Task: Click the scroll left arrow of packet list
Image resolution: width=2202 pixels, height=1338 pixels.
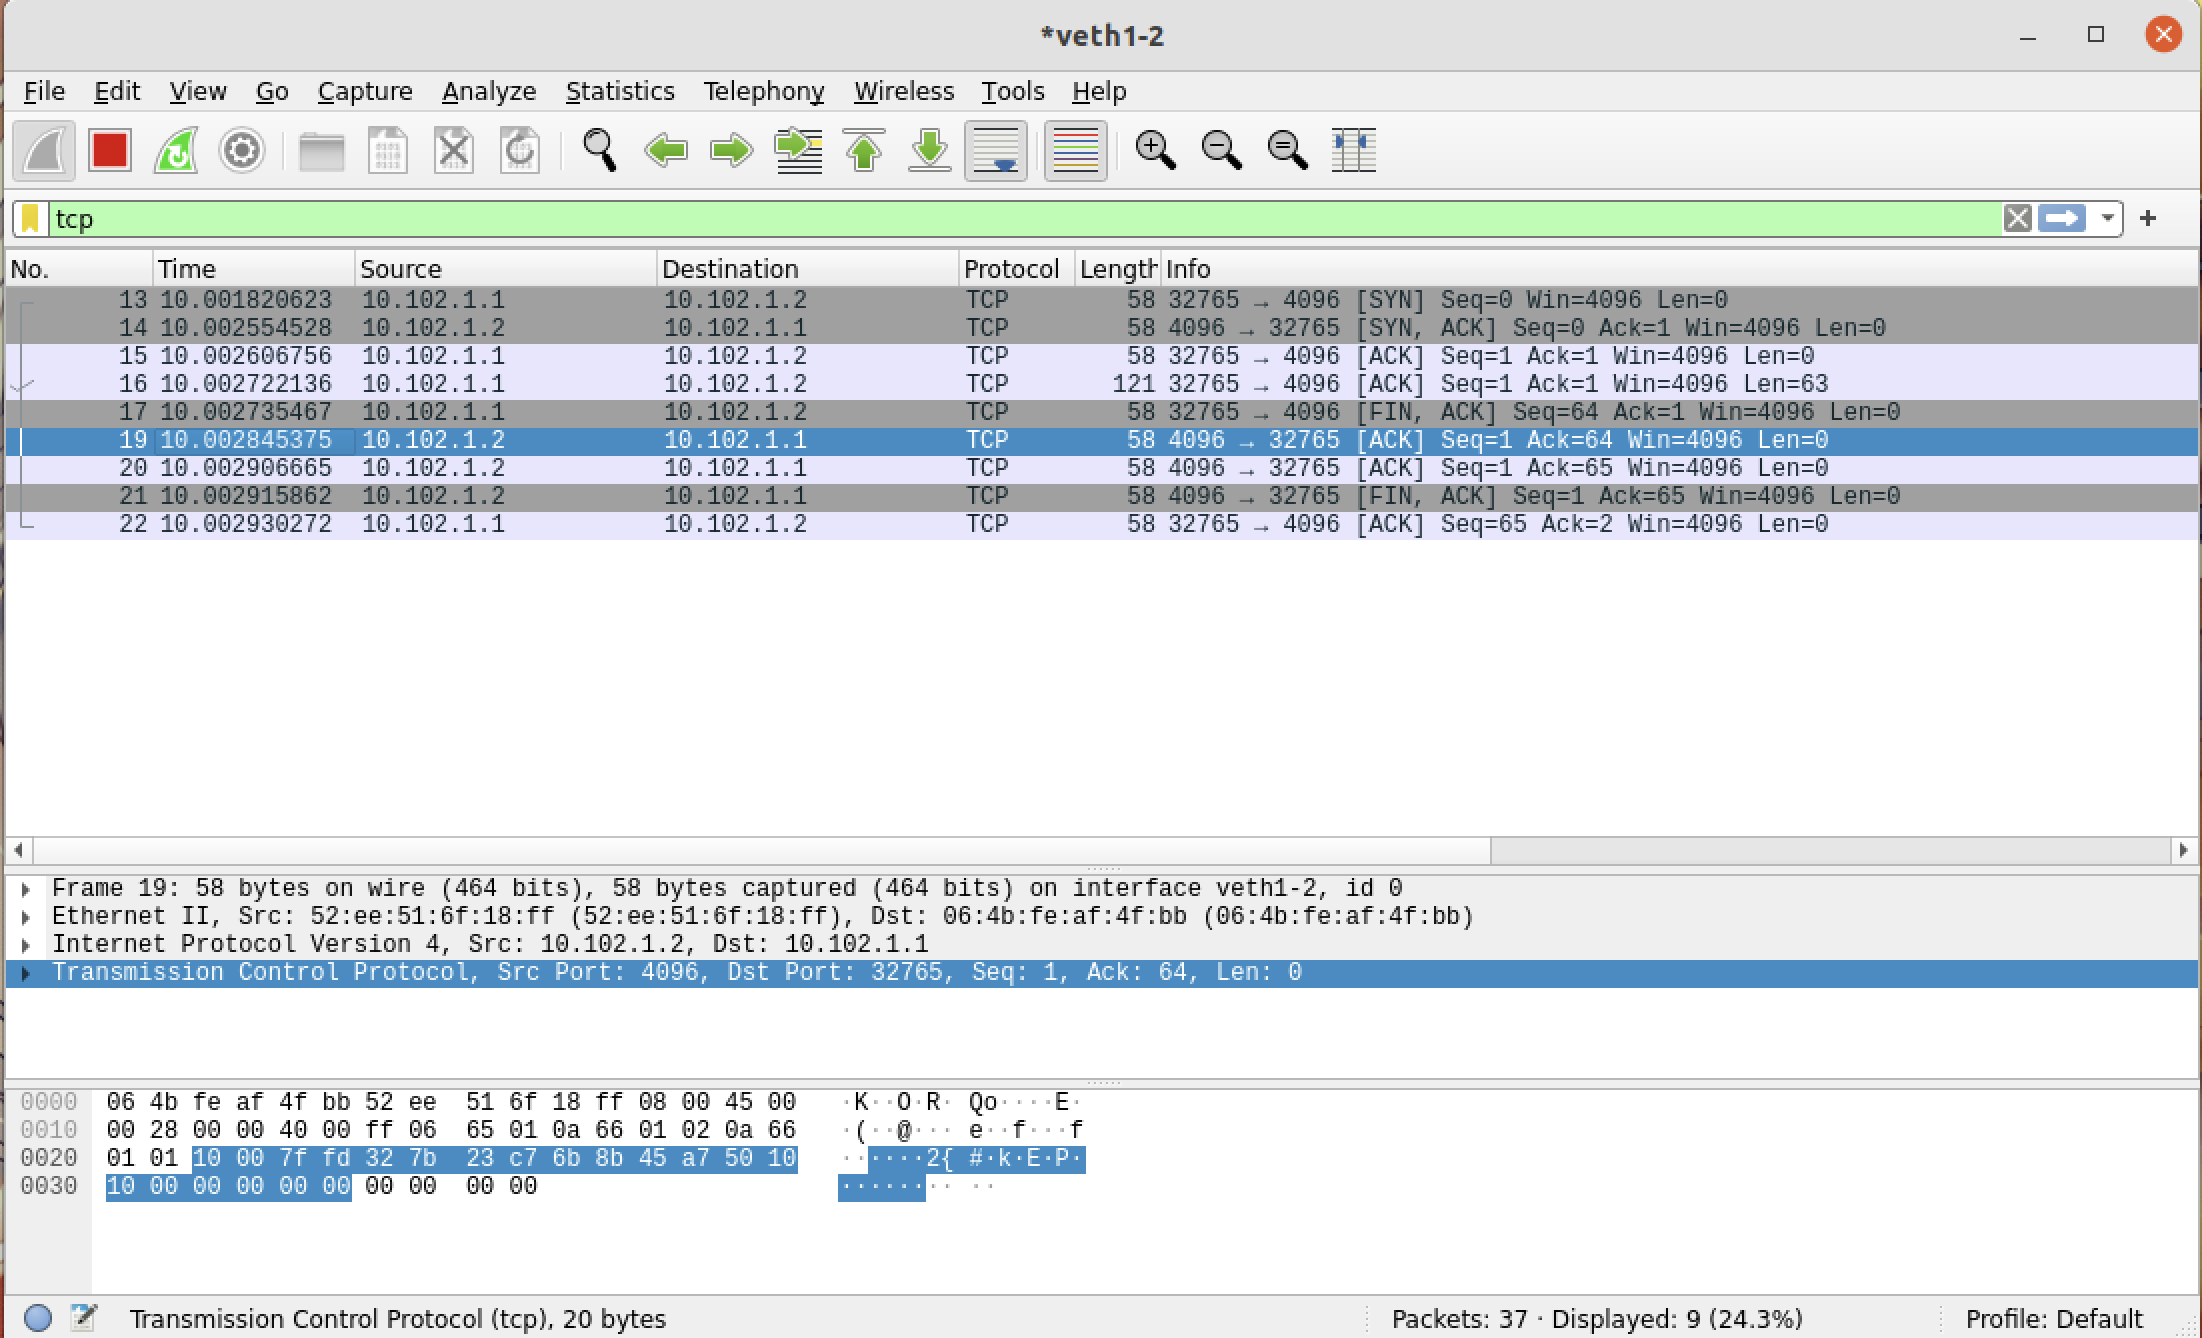Action: tap(18, 850)
